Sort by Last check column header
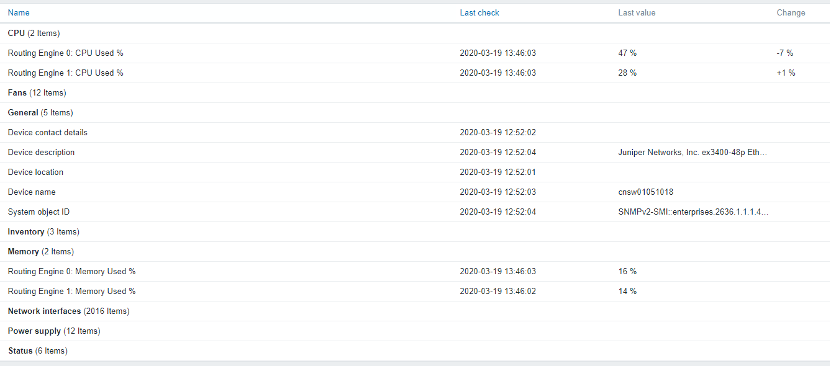The height and width of the screenshot is (366, 830). click(x=479, y=13)
